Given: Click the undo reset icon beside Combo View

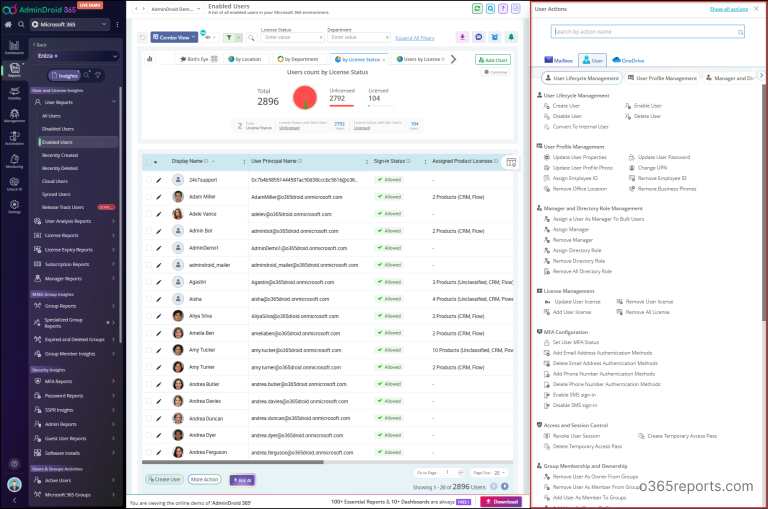Looking at the screenshot, I should pos(143,37).
